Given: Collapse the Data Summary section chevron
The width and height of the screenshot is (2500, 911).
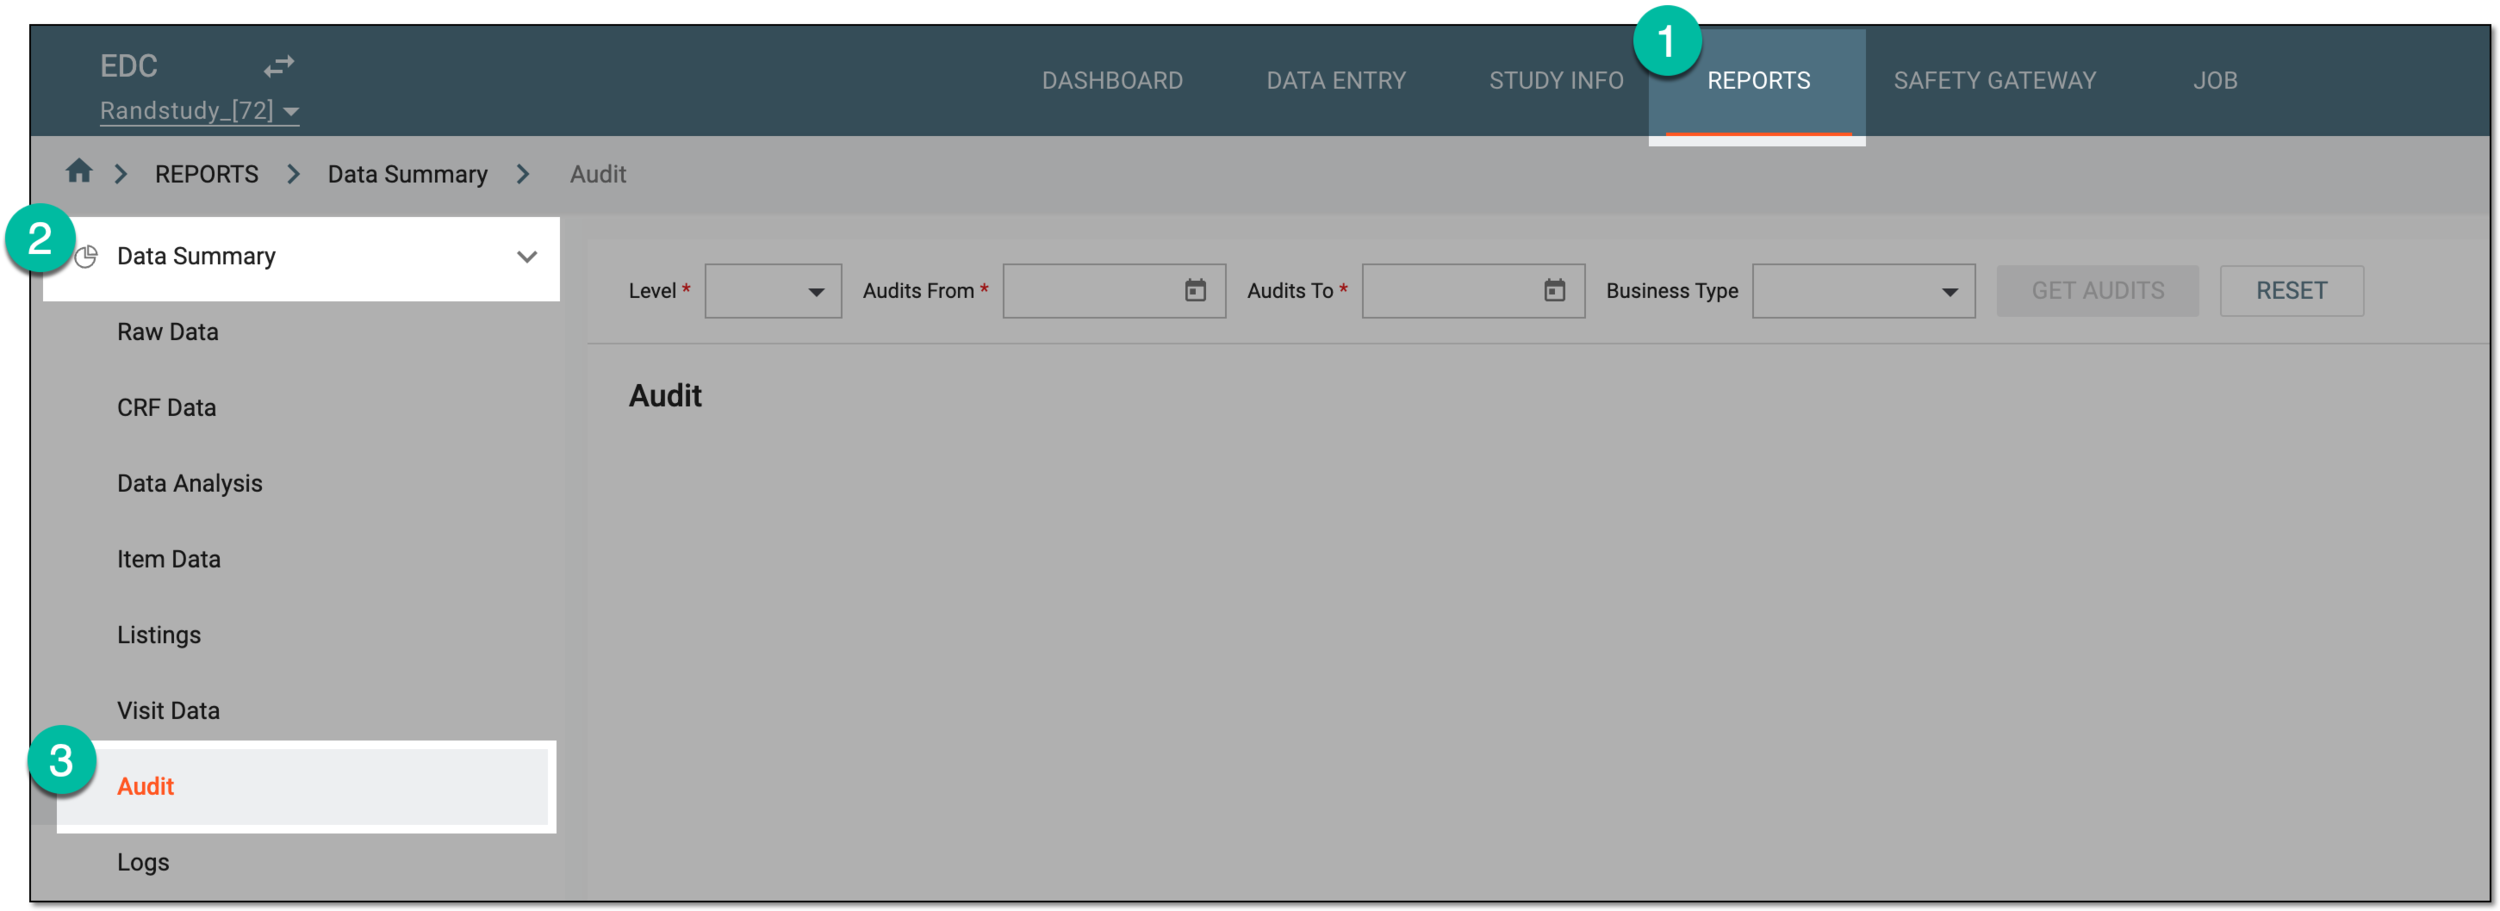Looking at the screenshot, I should [x=527, y=257].
